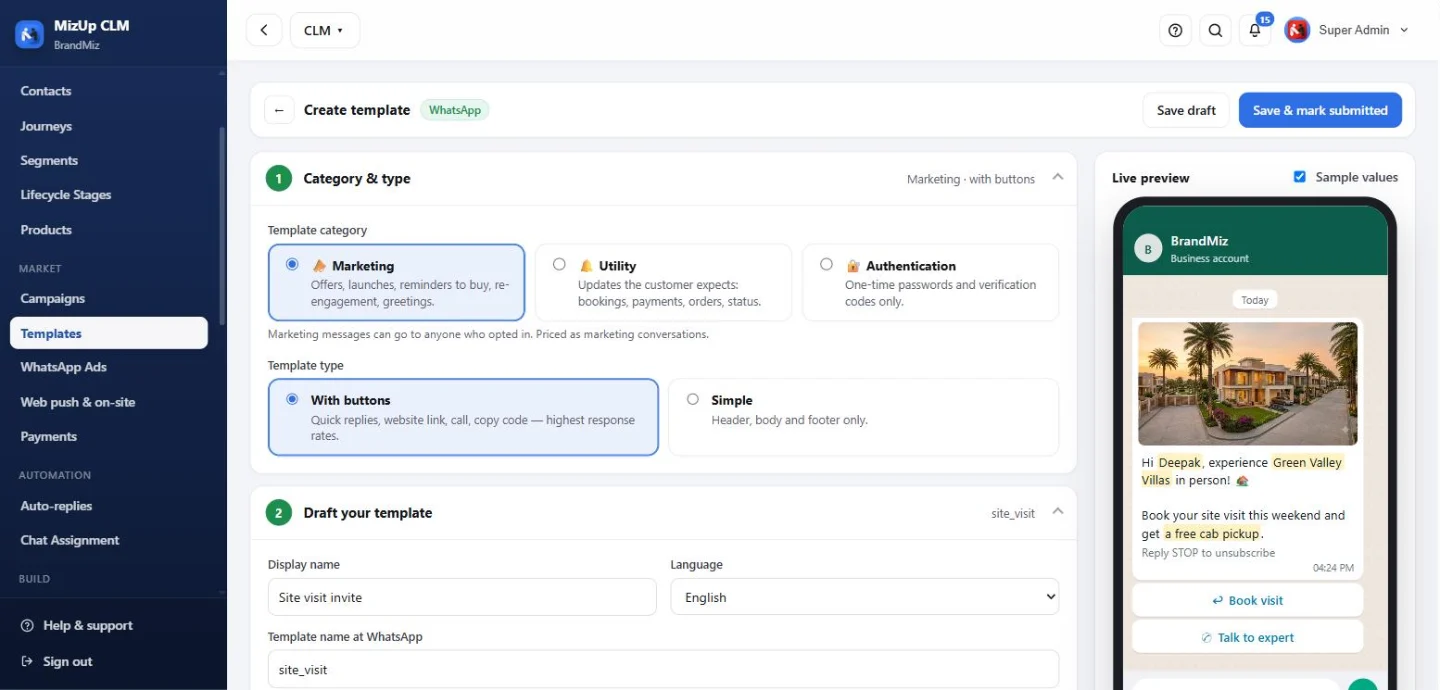1440x690 pixels.
Task: Open Auto-replies in the sidebar
Action: tap(56, 506)
